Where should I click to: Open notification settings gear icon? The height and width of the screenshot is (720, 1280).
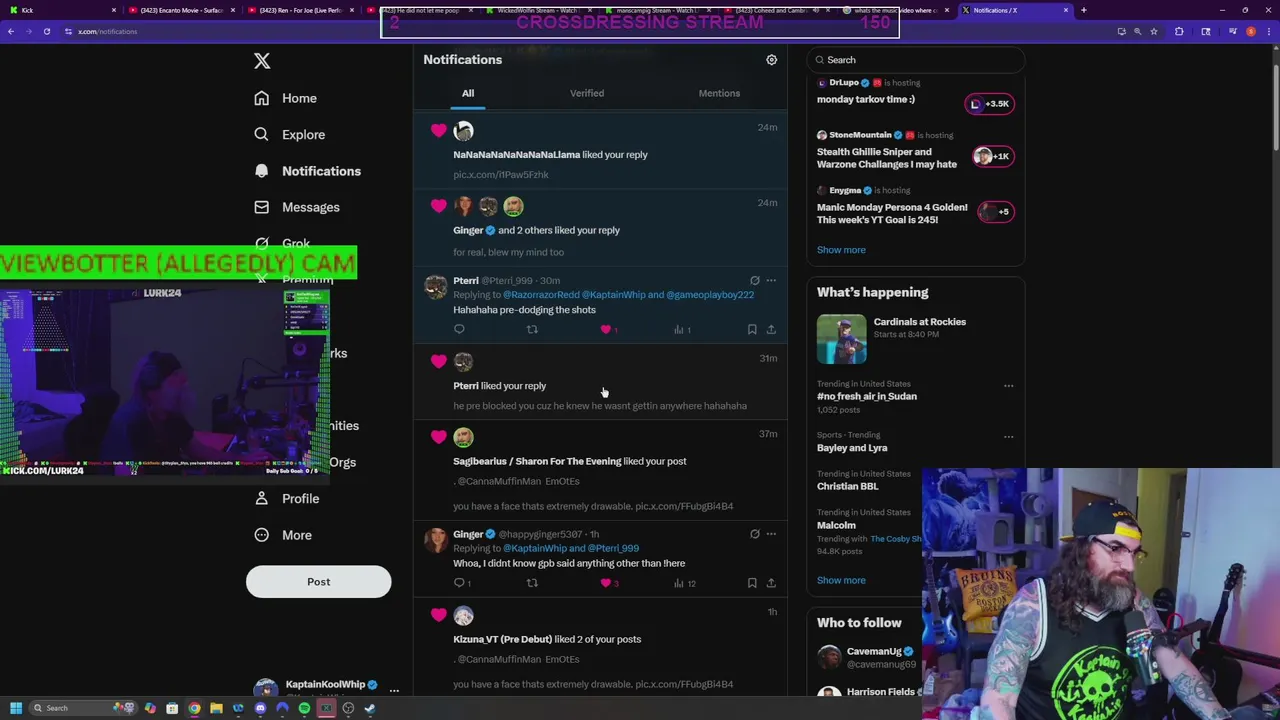[x=771, y=60]
